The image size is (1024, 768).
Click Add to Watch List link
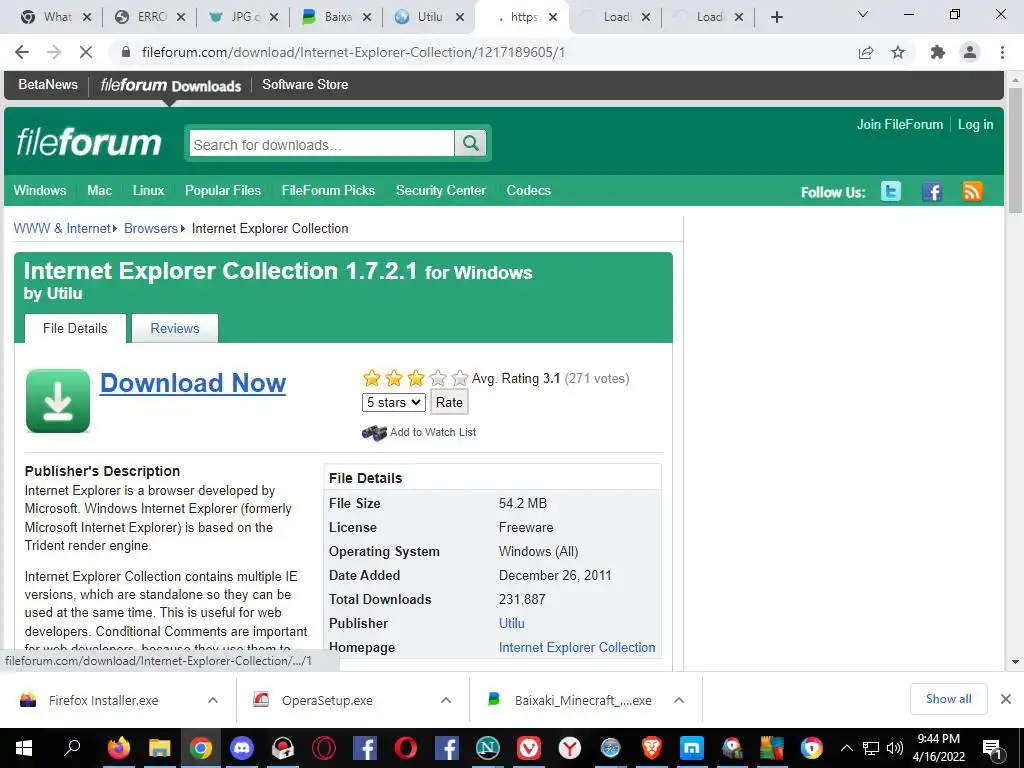(x=433, y=432)
